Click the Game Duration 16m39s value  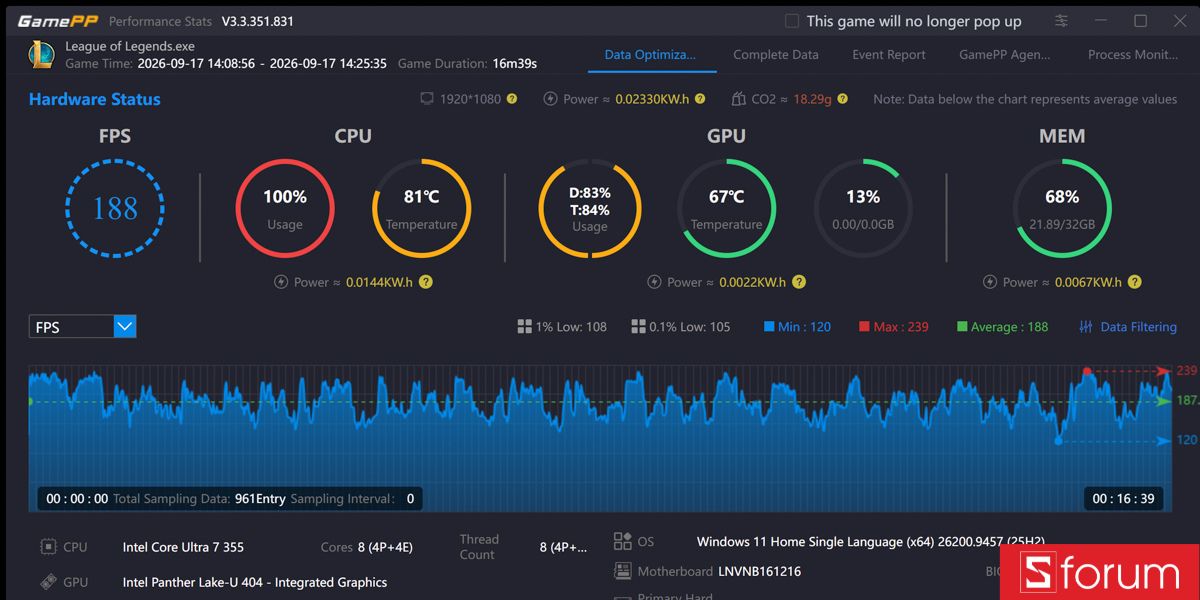coord(514,63)
